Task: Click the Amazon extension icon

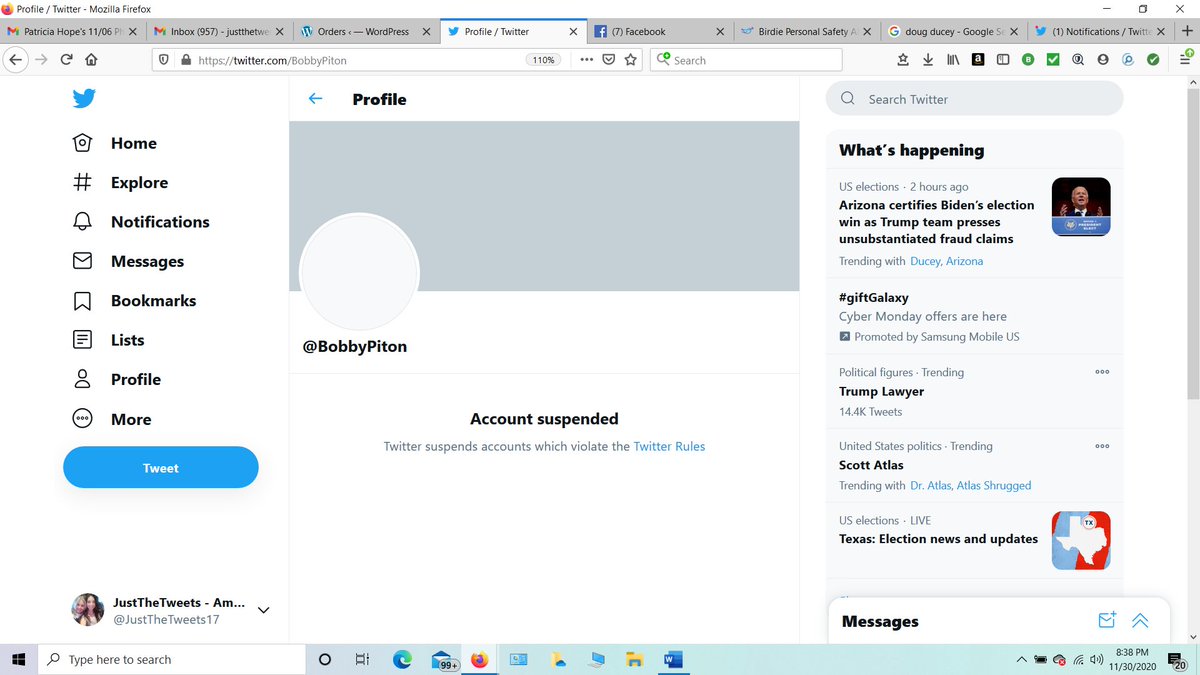Action: (977, 60)
